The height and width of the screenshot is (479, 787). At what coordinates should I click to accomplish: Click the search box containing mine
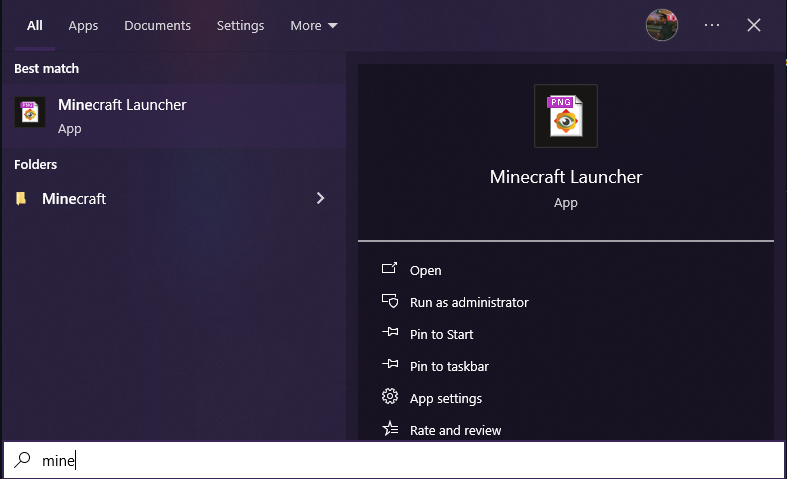coord(394,460)
